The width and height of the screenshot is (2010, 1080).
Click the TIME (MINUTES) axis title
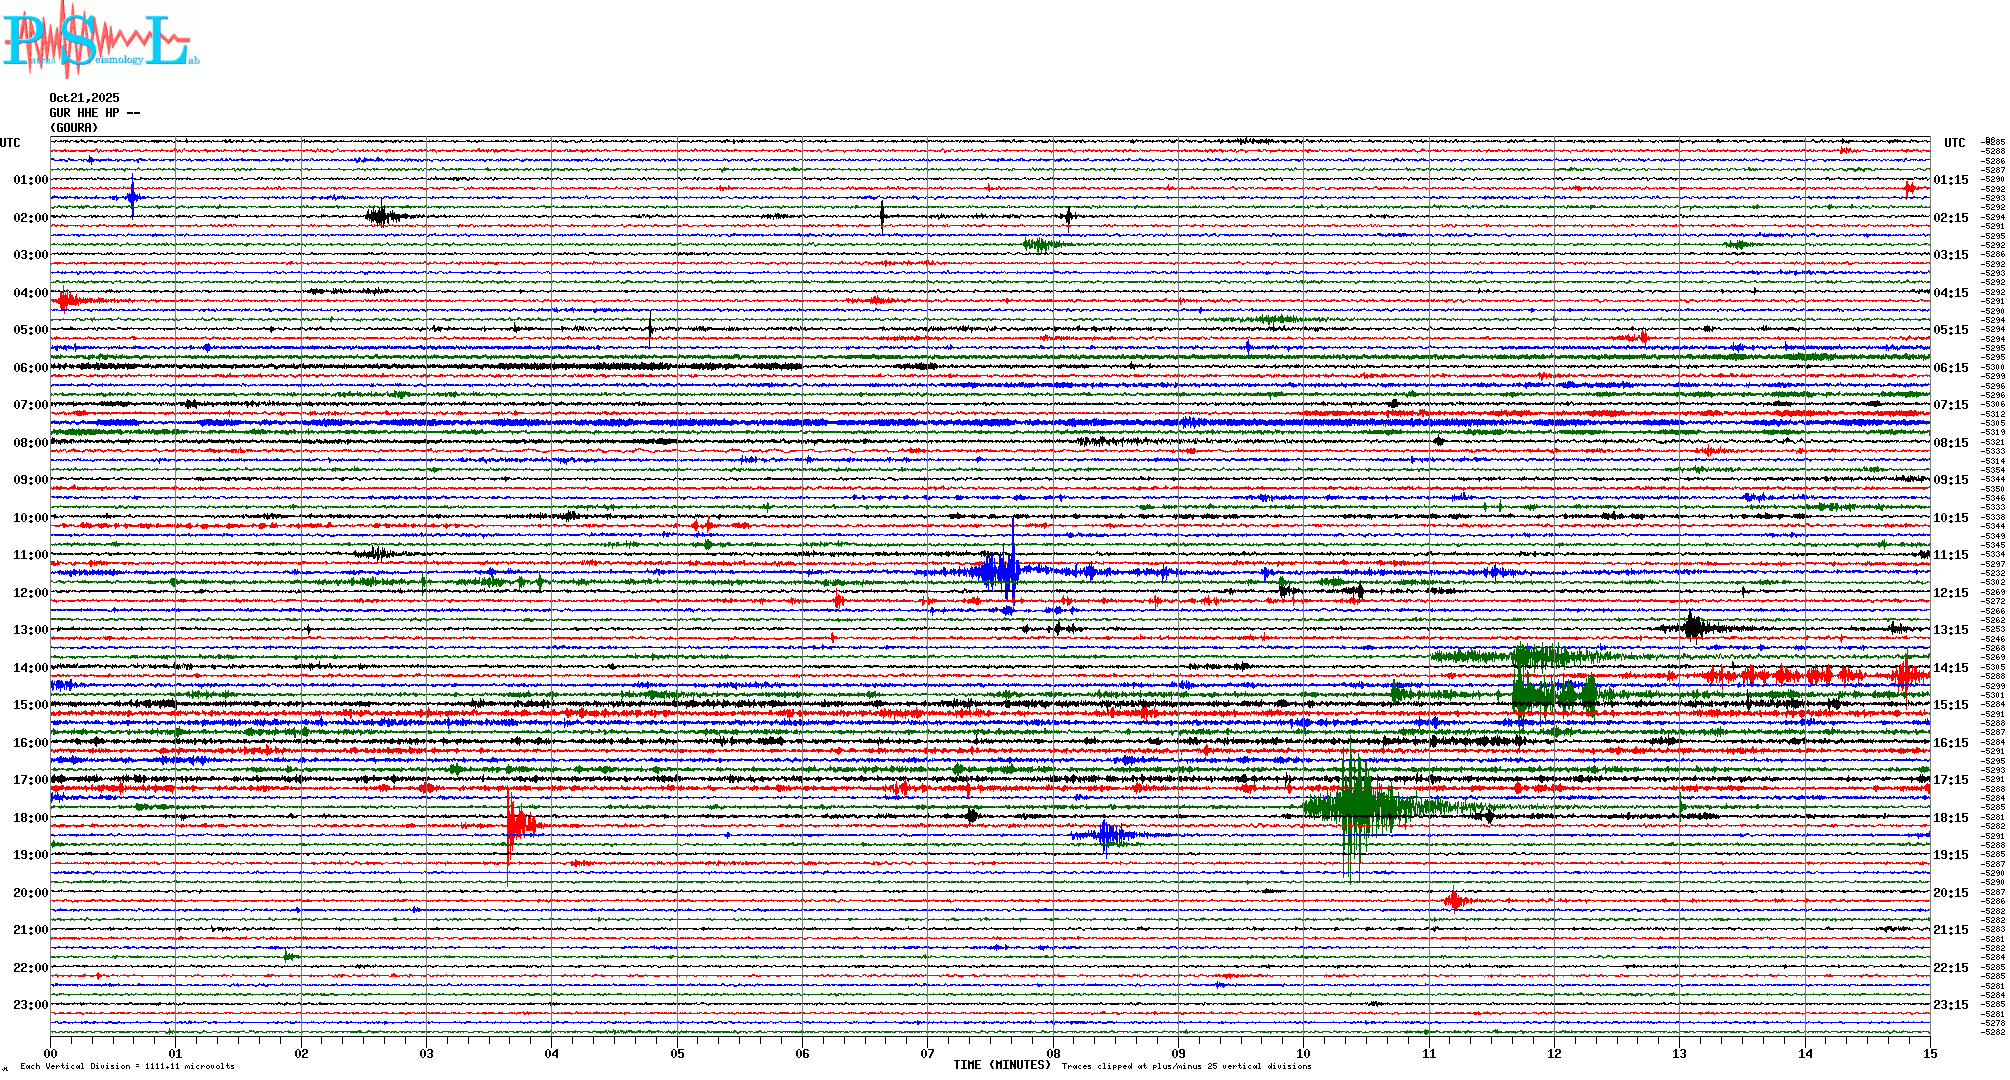coord(1001,1065)
